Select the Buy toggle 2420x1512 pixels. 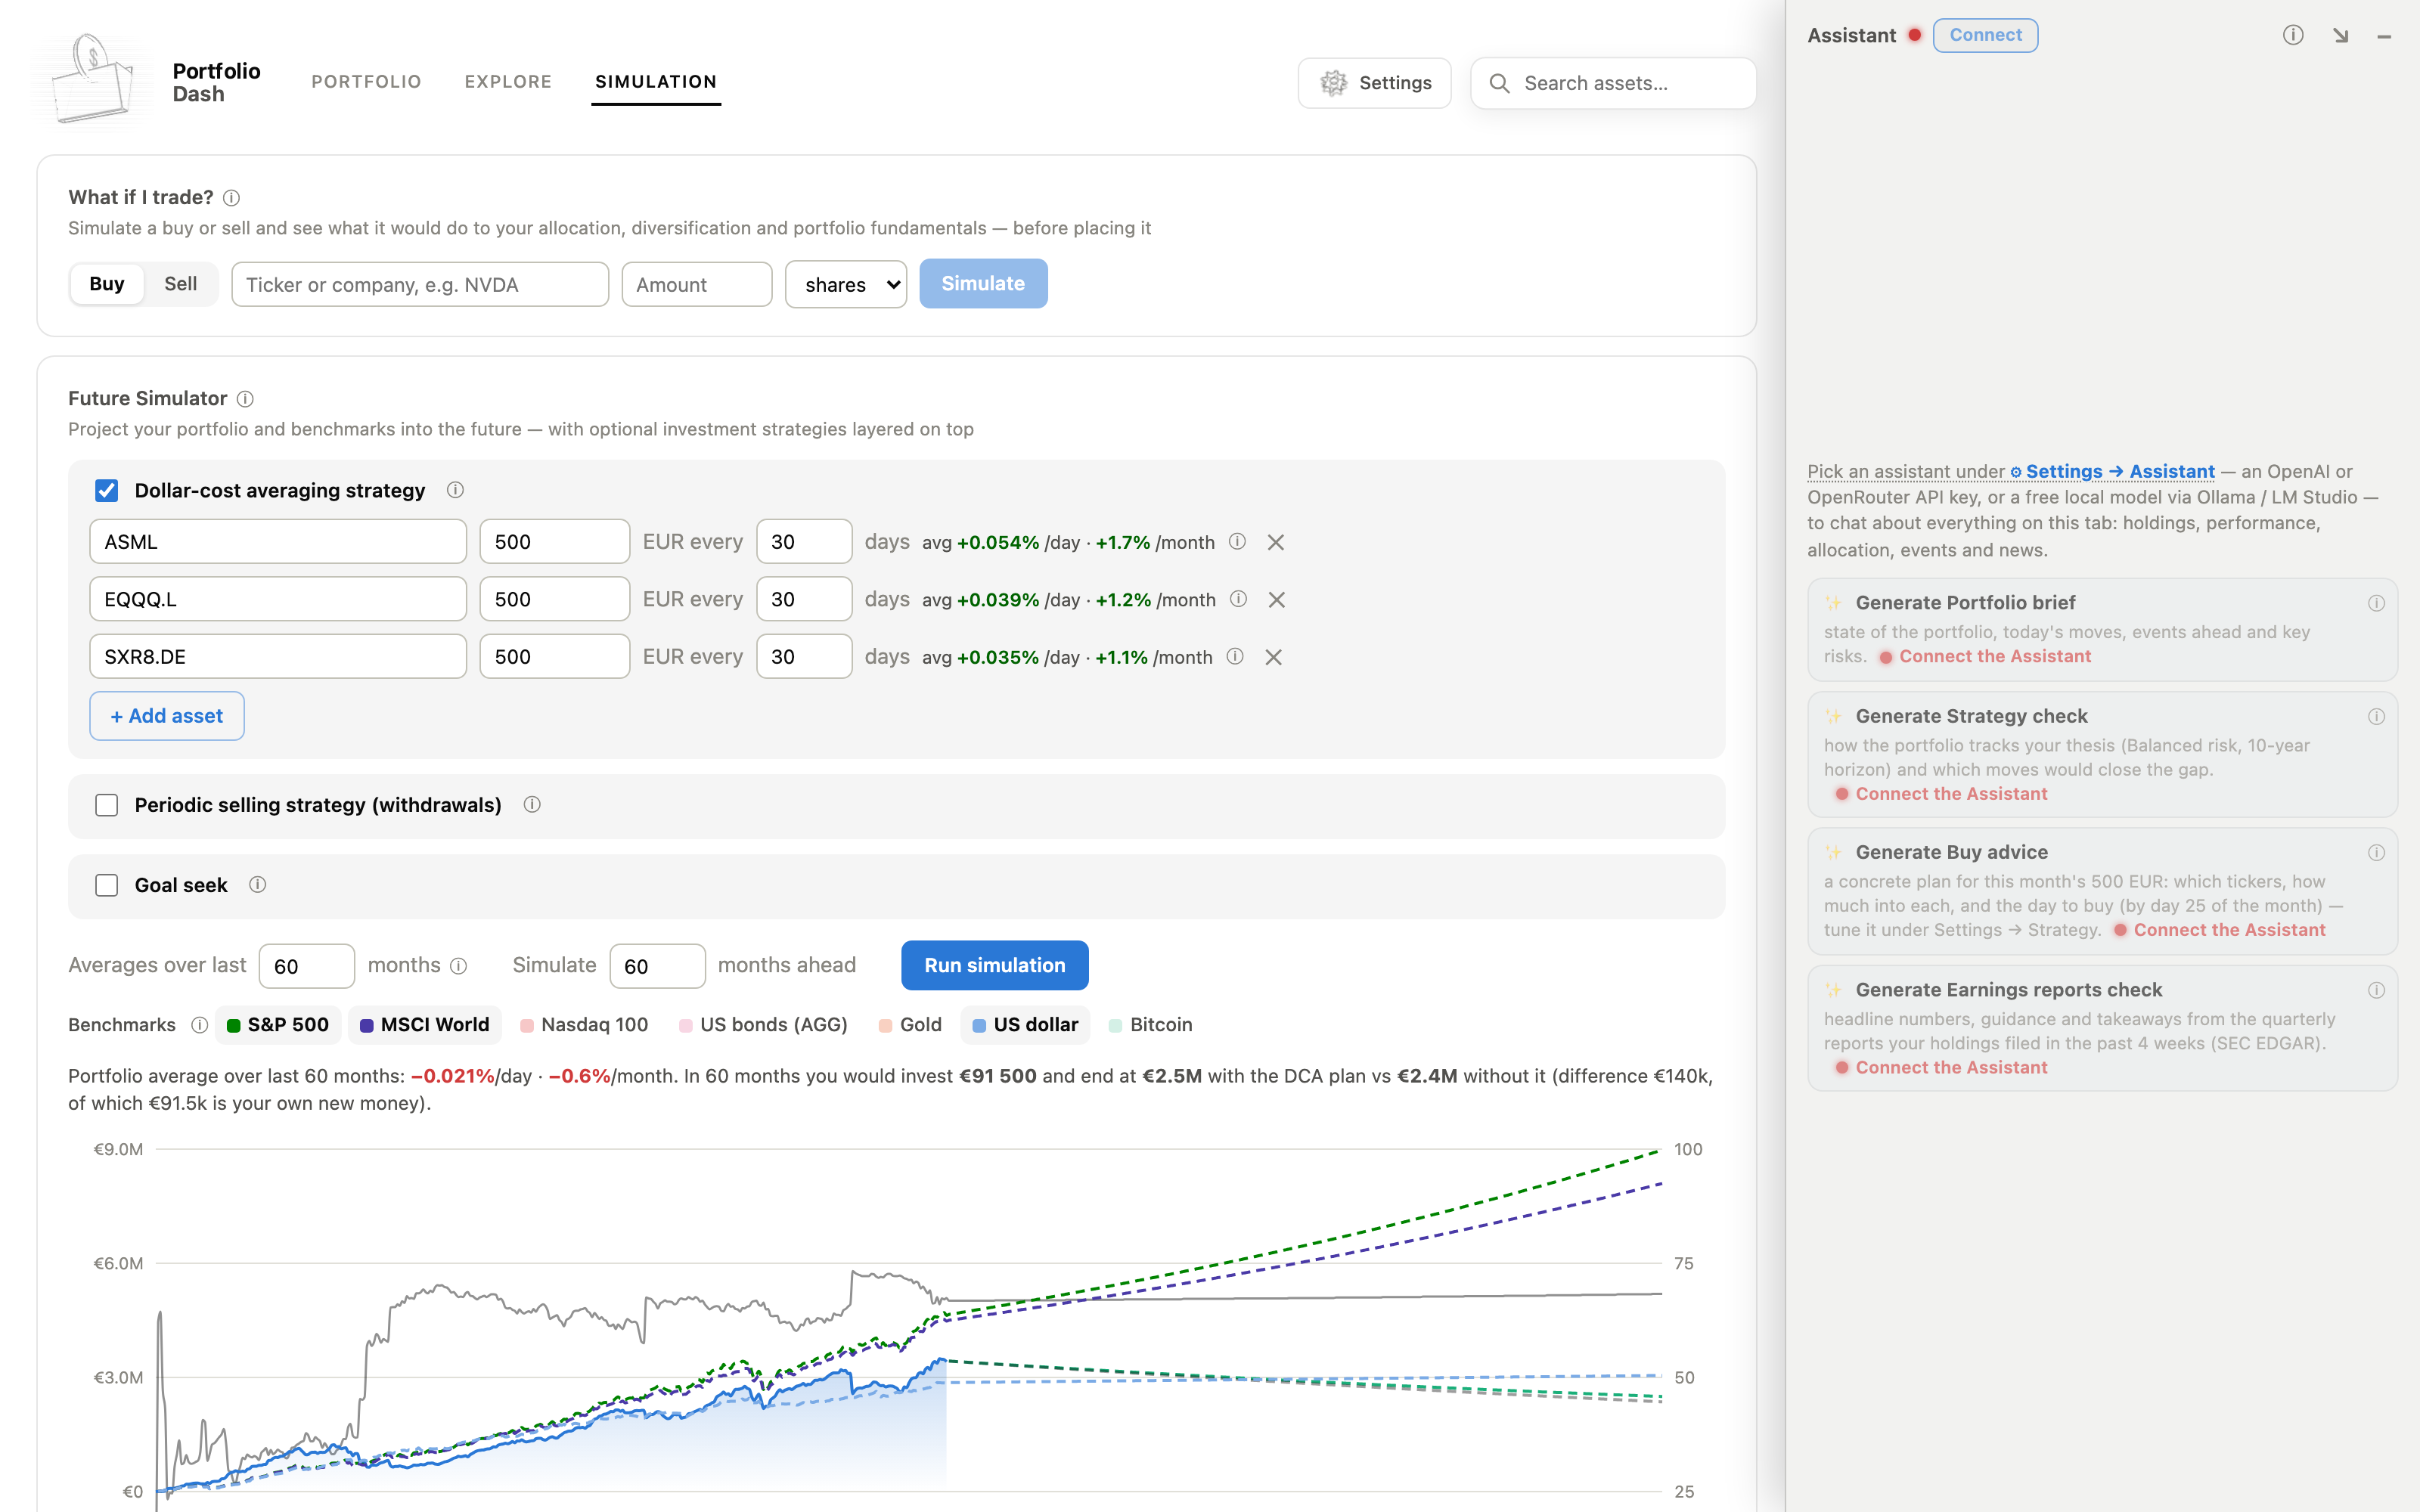pos(107,284)
